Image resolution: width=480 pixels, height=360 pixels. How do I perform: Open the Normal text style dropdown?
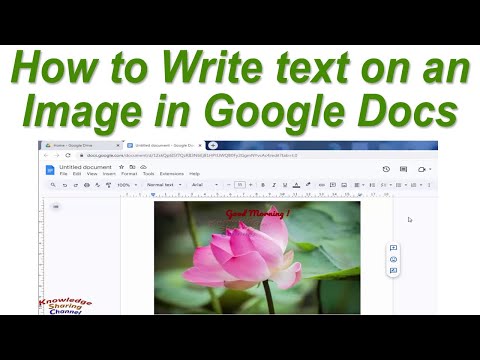tap(164, 185)
